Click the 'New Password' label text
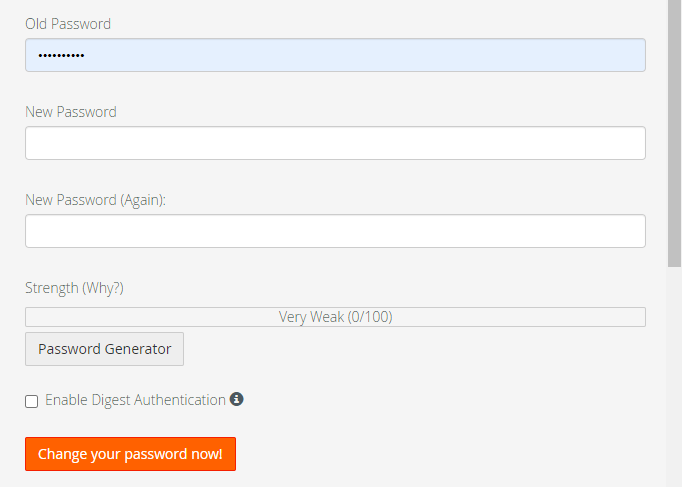The height and width of the screenshot is (487, 682). [x=71, y=112]
